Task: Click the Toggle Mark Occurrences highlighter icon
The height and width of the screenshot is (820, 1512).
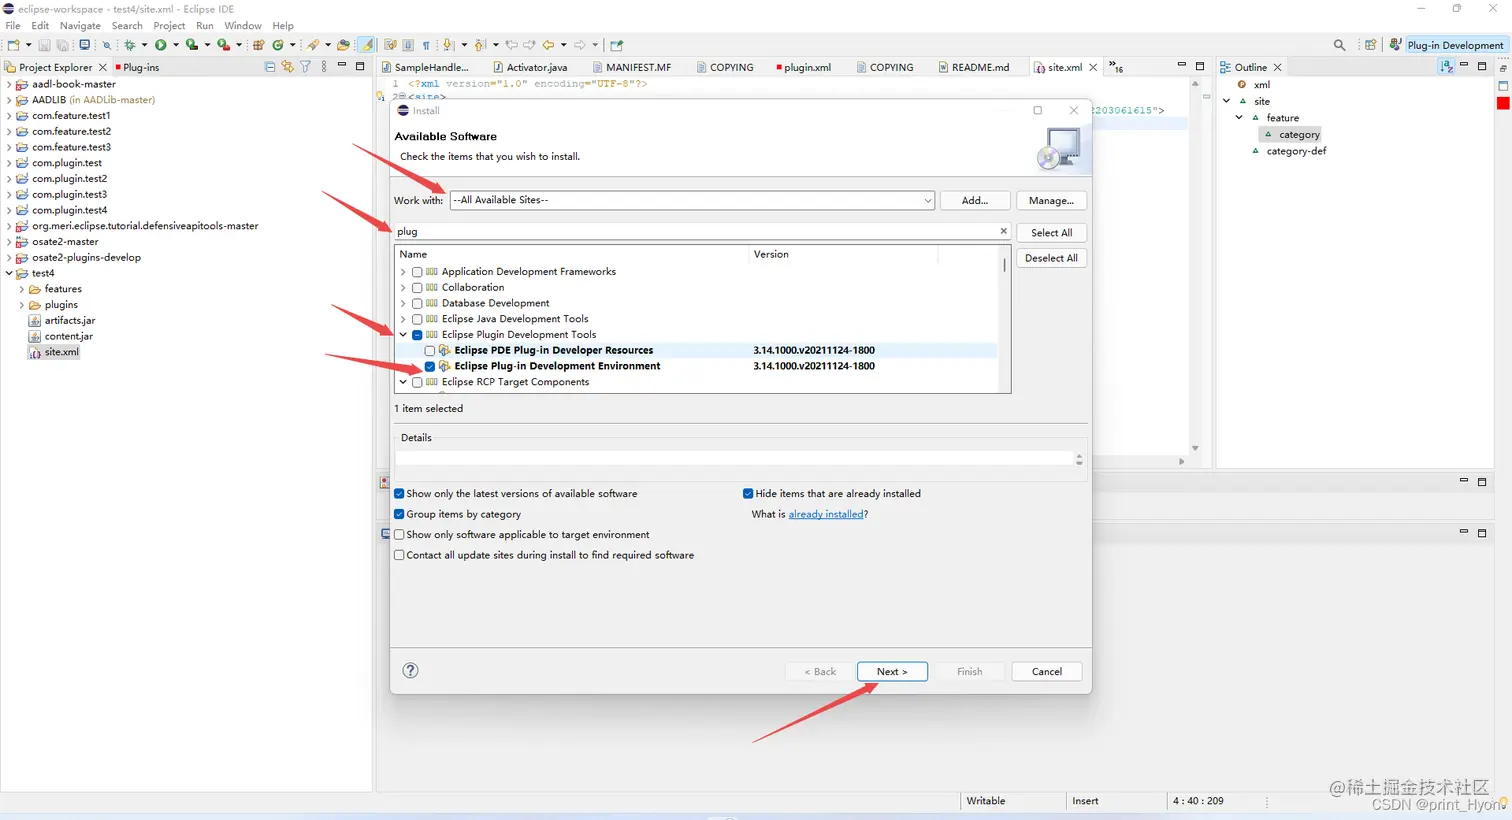Action: pyautogui.click(x=366, y=45)
